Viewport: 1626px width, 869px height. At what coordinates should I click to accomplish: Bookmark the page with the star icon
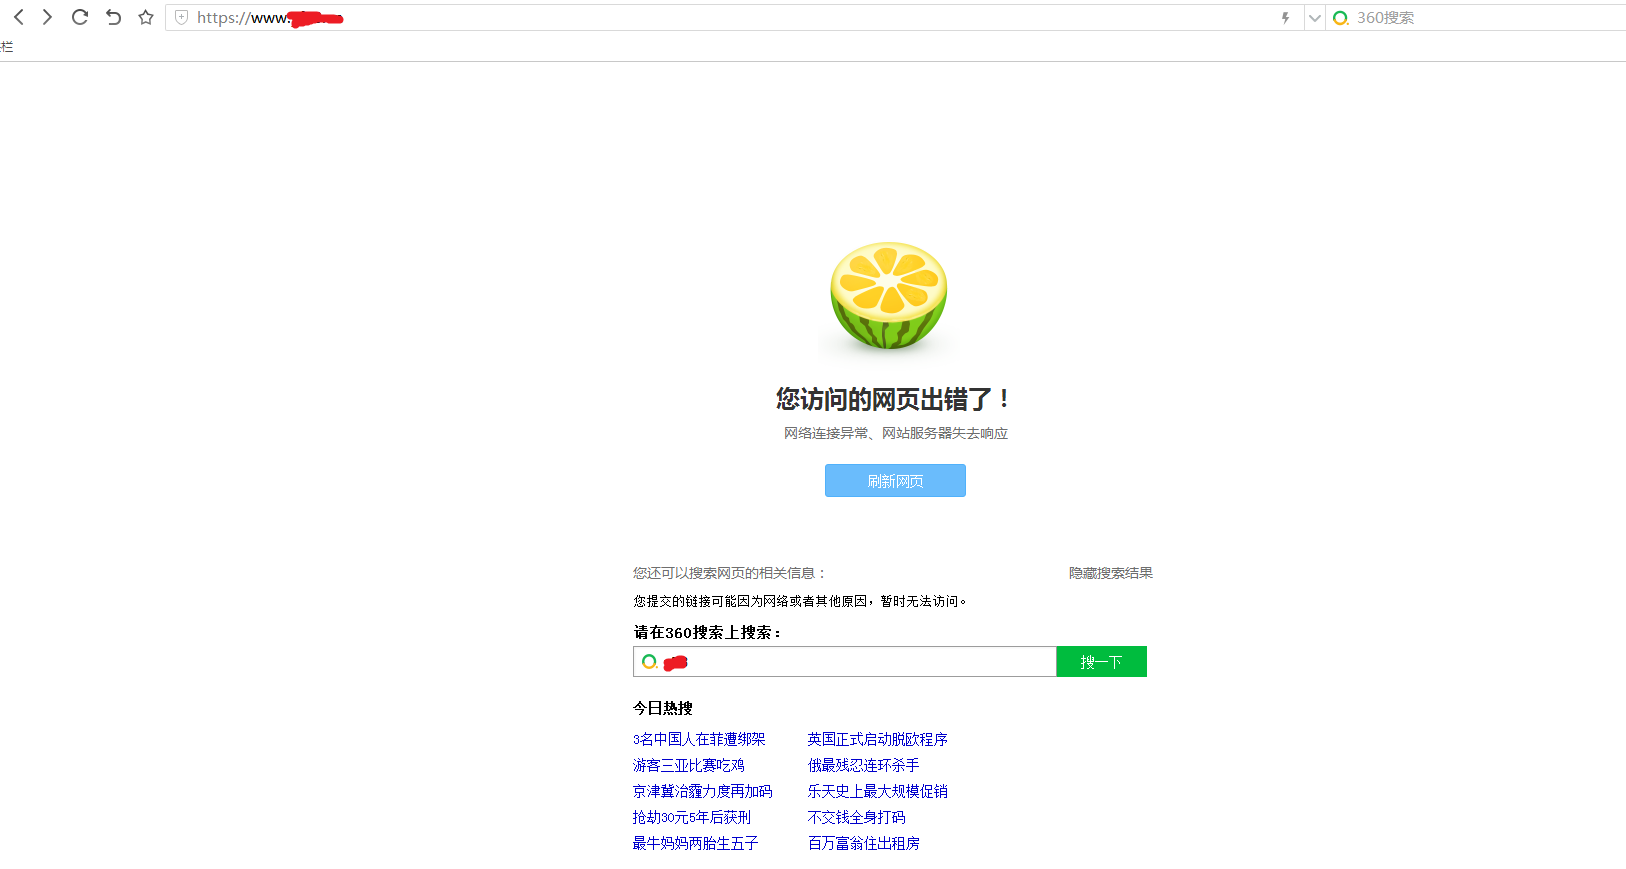click(x=146, y=17)
